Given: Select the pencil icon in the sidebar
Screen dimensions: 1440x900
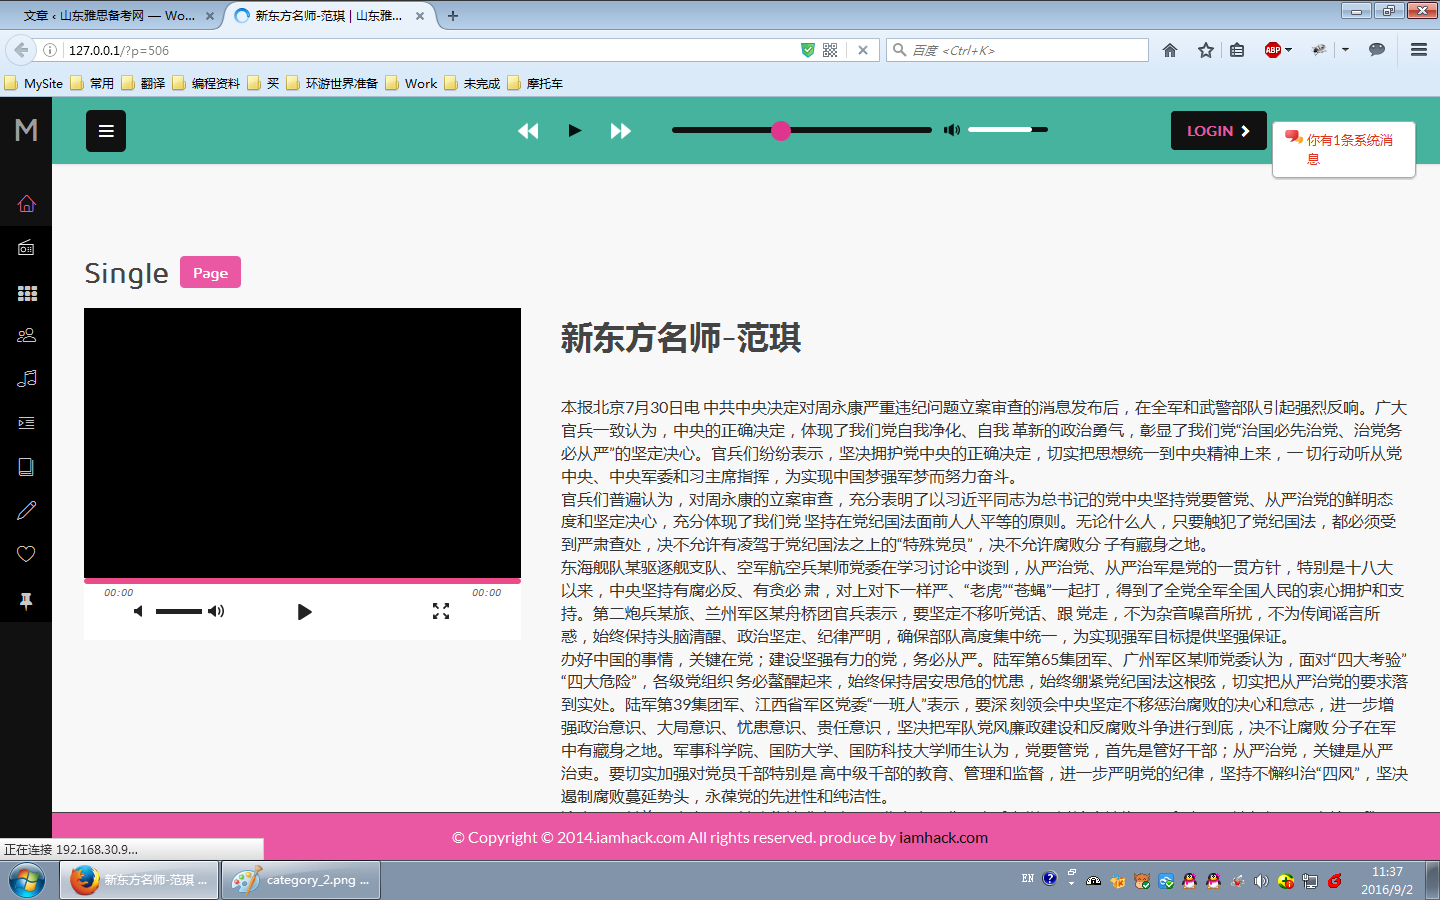Looking at the screenshot, I should coord(26,511).
